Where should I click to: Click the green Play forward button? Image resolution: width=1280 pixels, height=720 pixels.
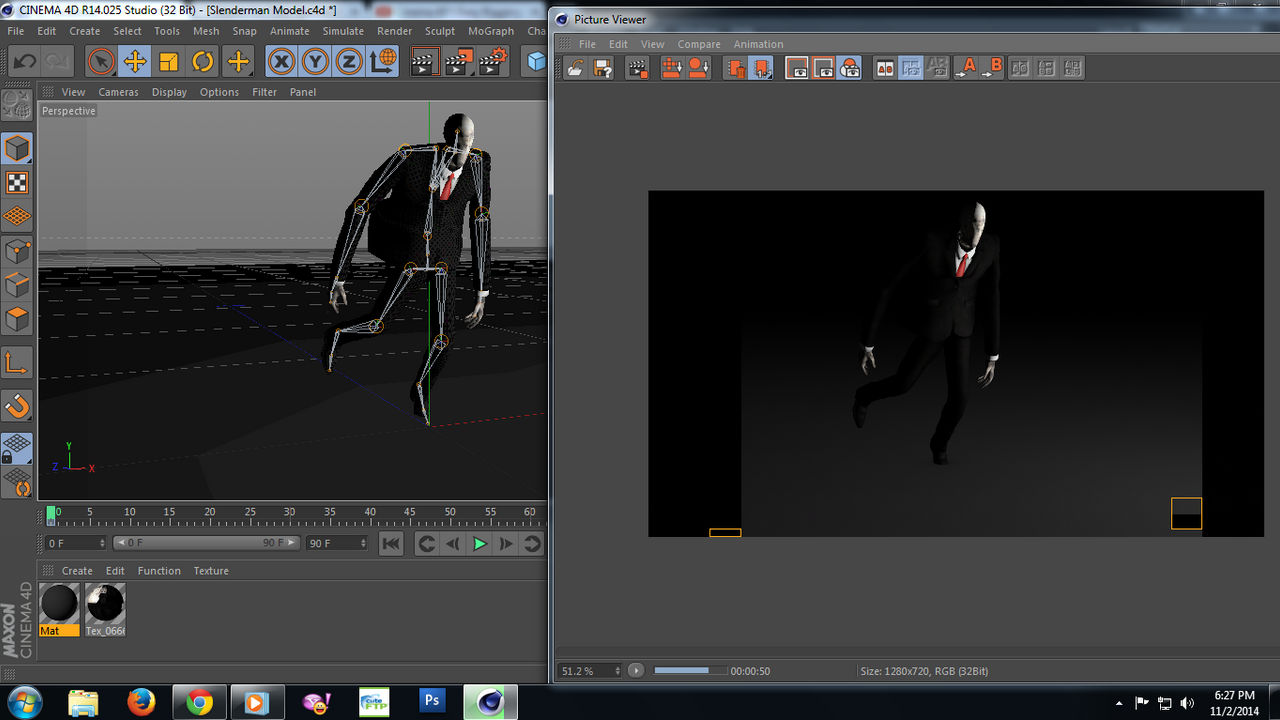[480, 544]
